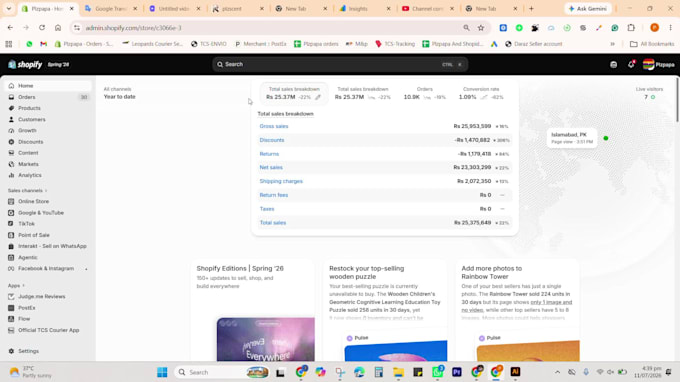Open the PostEx app icon

11,308
